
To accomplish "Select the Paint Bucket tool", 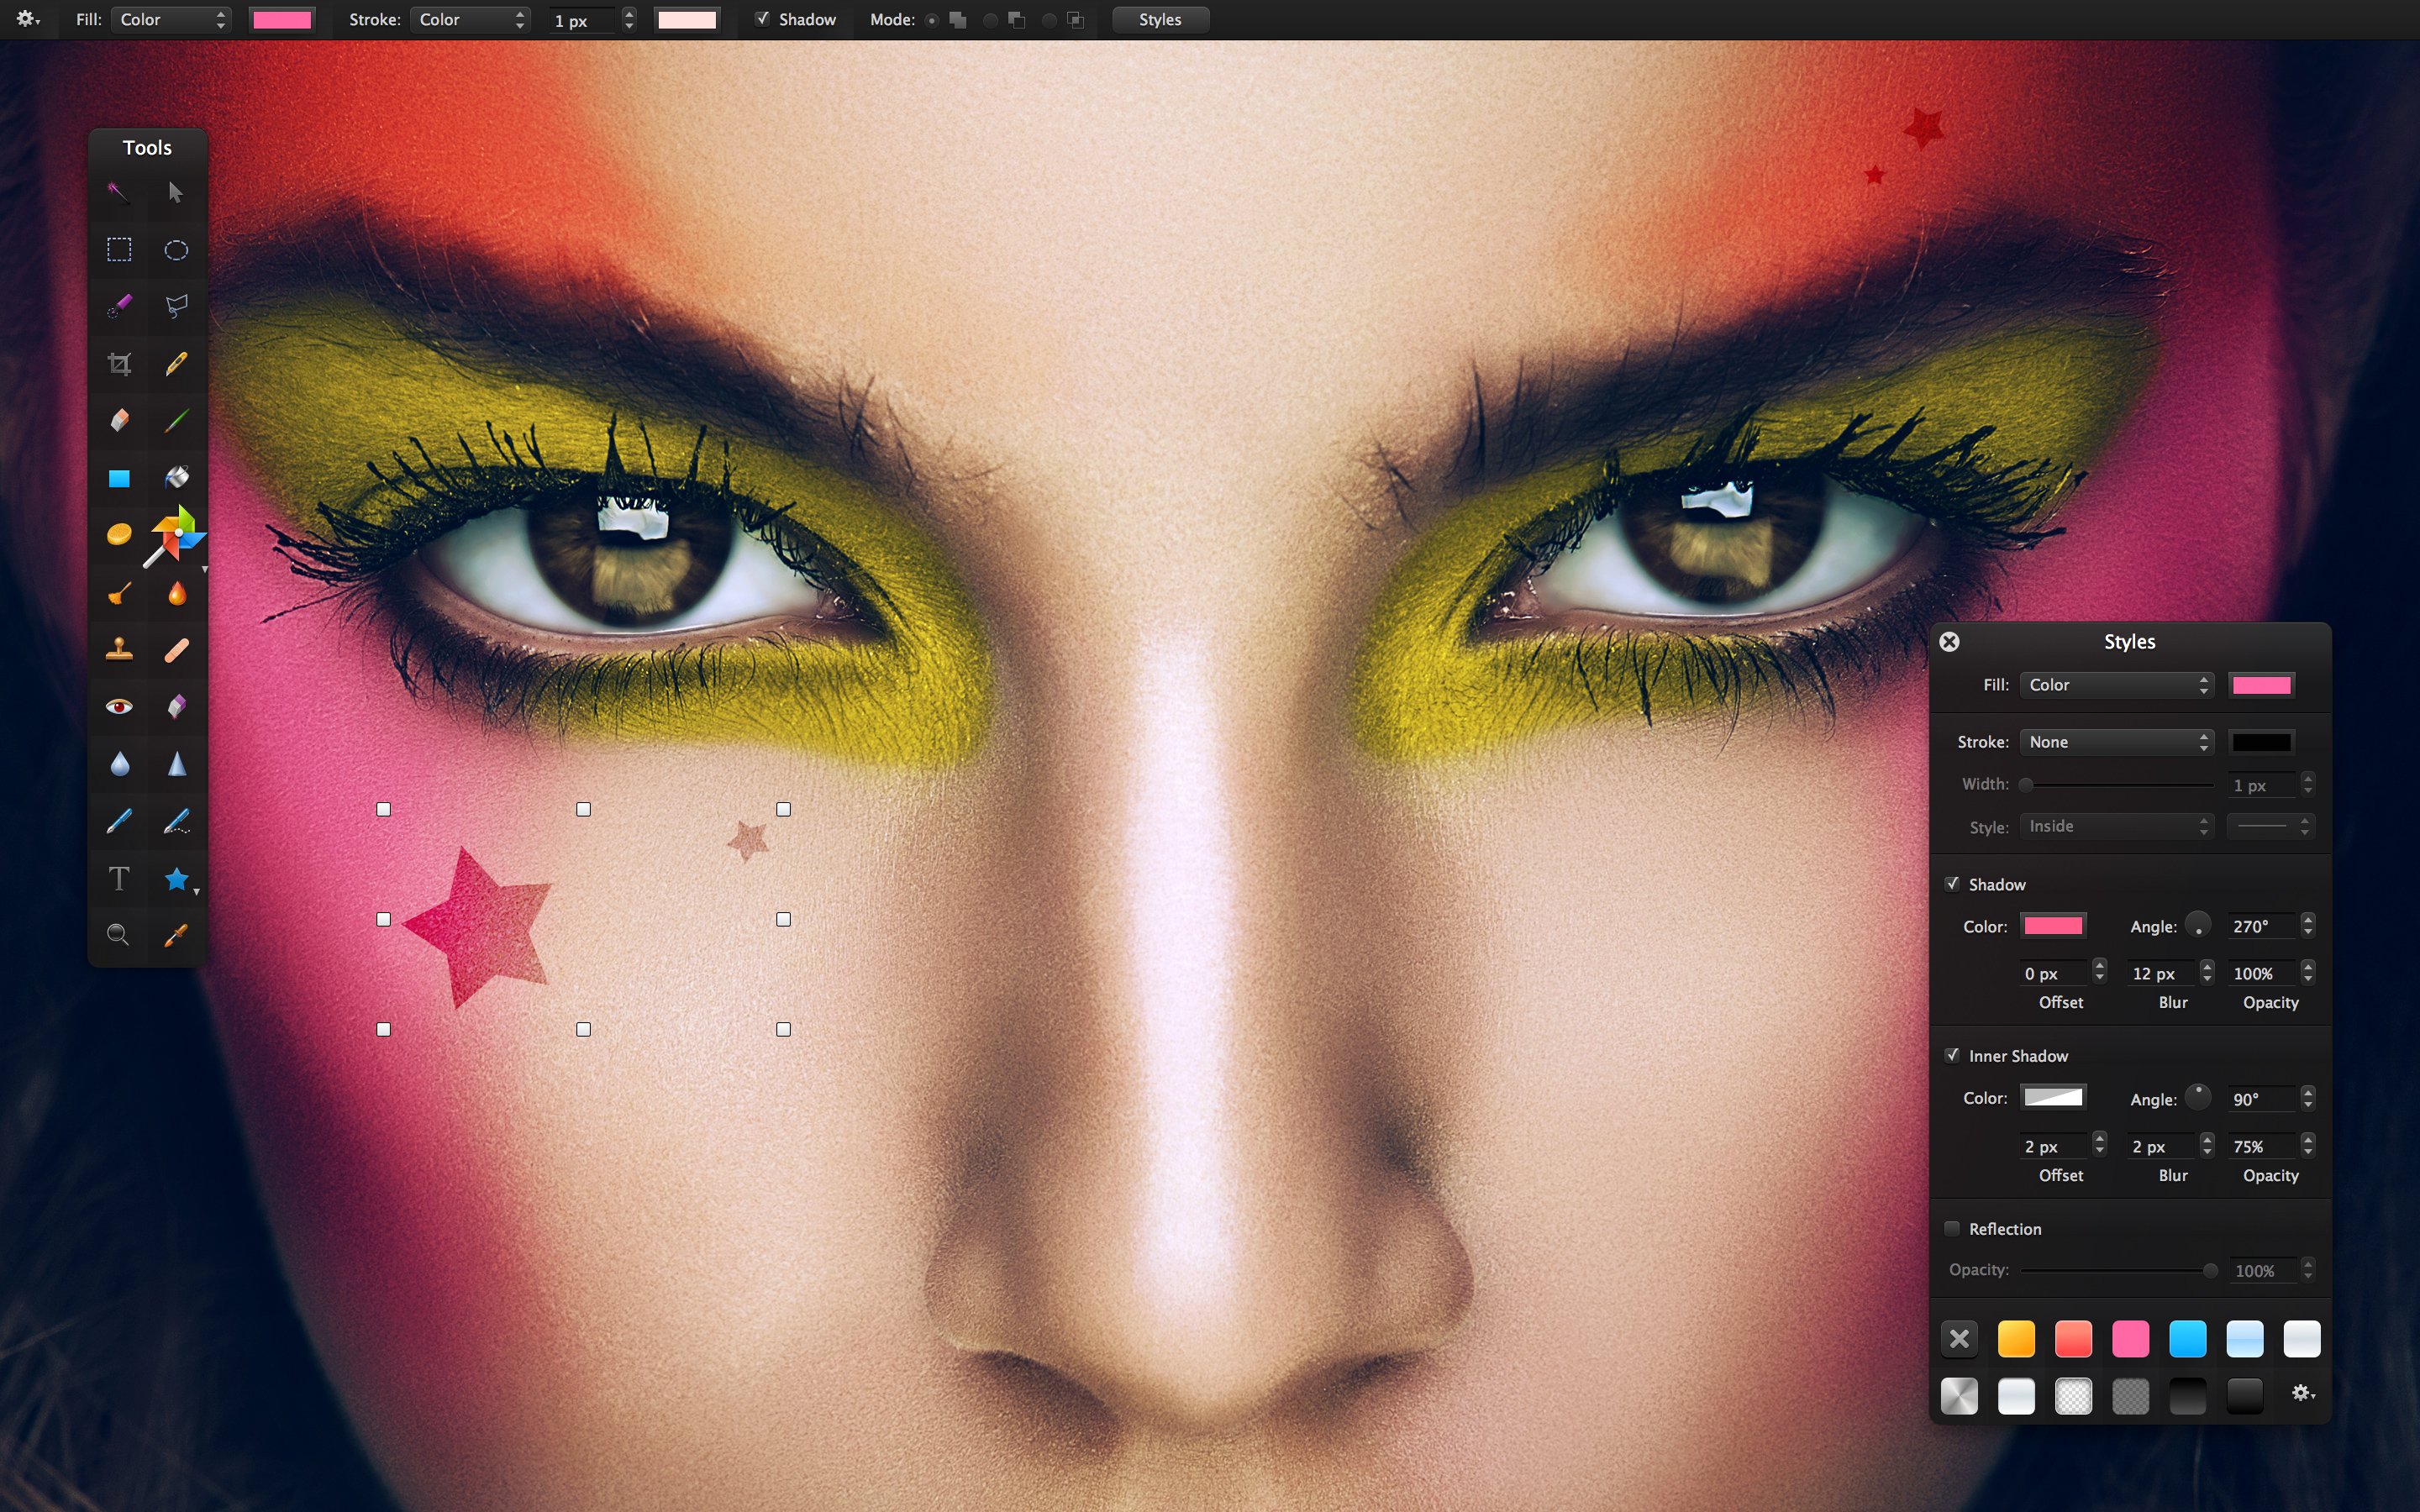I will (x=176, y=478).
